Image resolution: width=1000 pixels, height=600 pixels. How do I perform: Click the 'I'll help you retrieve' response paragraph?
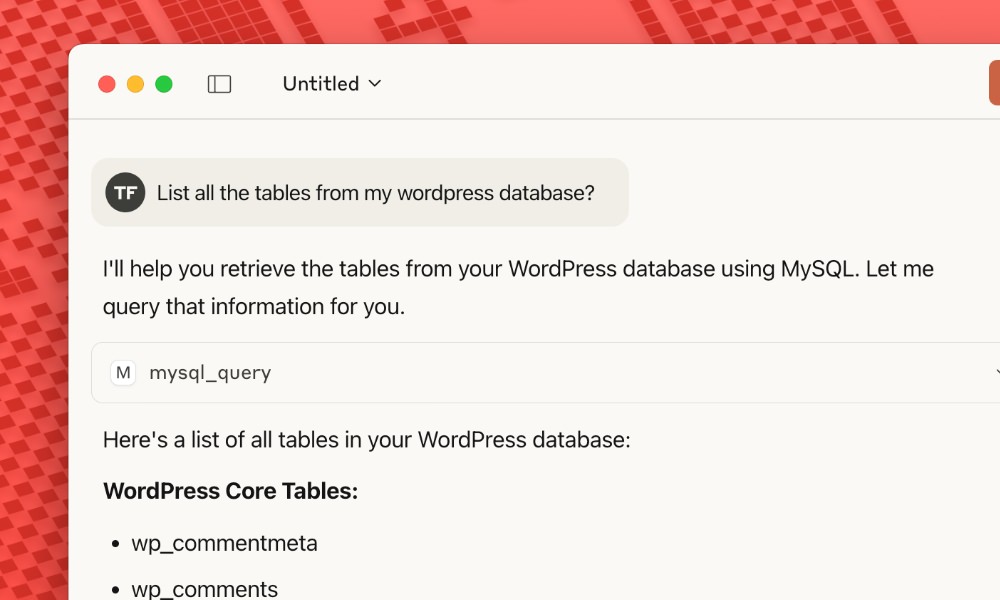[518, 288]
